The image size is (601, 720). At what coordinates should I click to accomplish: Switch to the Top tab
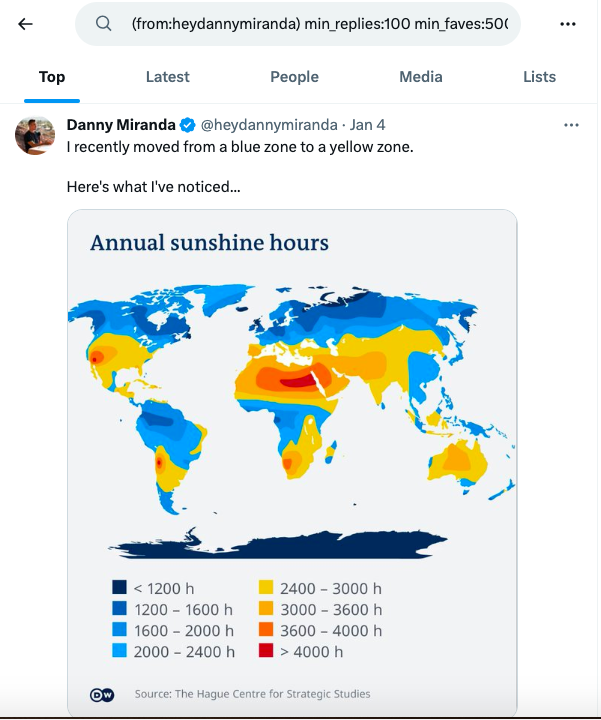click(52, 77)
